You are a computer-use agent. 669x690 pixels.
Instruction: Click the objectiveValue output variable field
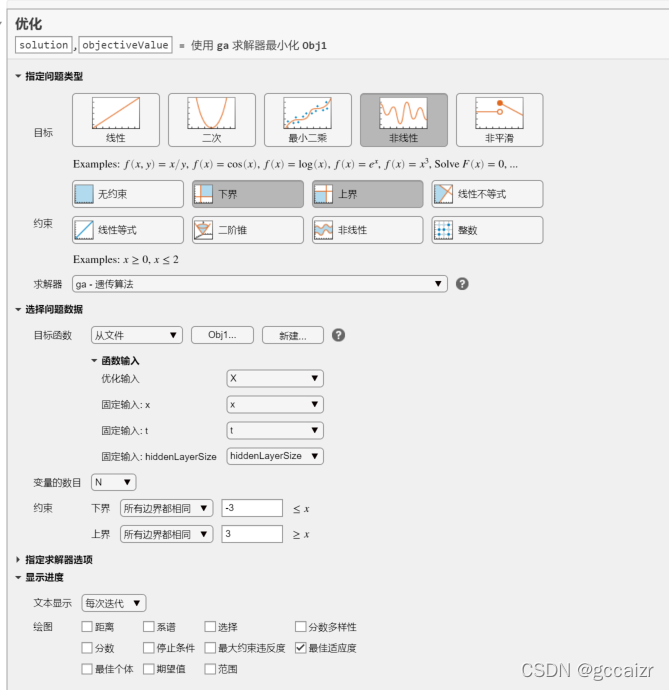[x=125, y=45]
